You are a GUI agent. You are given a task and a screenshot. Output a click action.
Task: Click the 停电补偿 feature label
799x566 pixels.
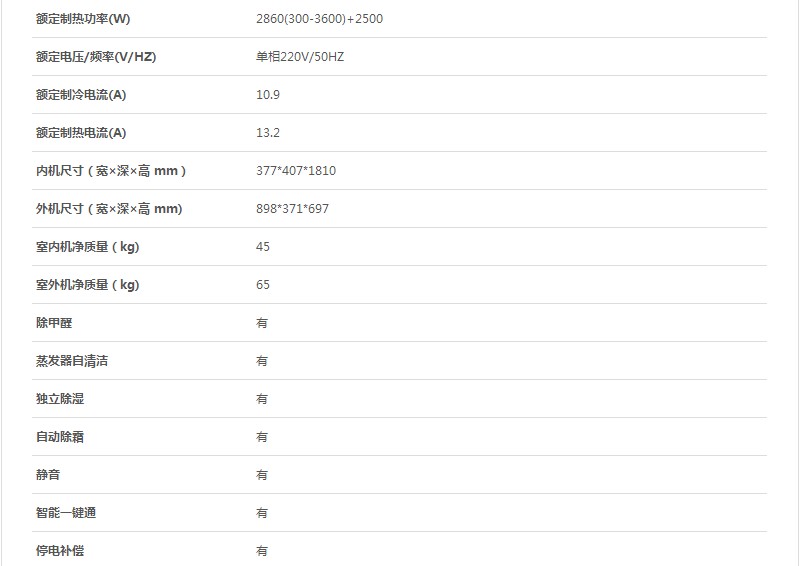[x=60, y=551]
